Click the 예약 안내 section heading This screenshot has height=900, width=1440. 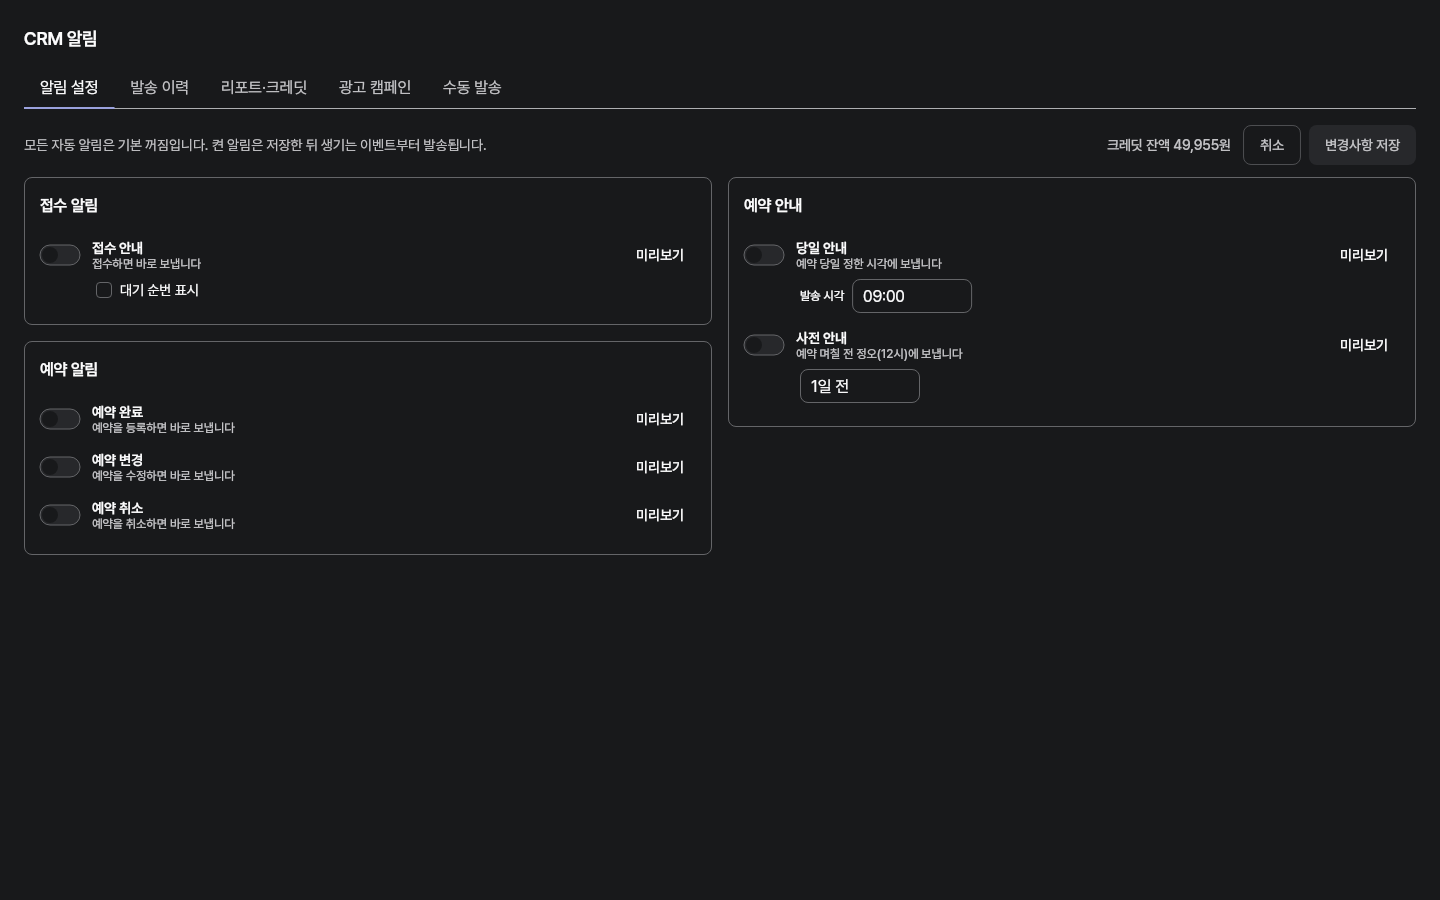pos(773,205)
